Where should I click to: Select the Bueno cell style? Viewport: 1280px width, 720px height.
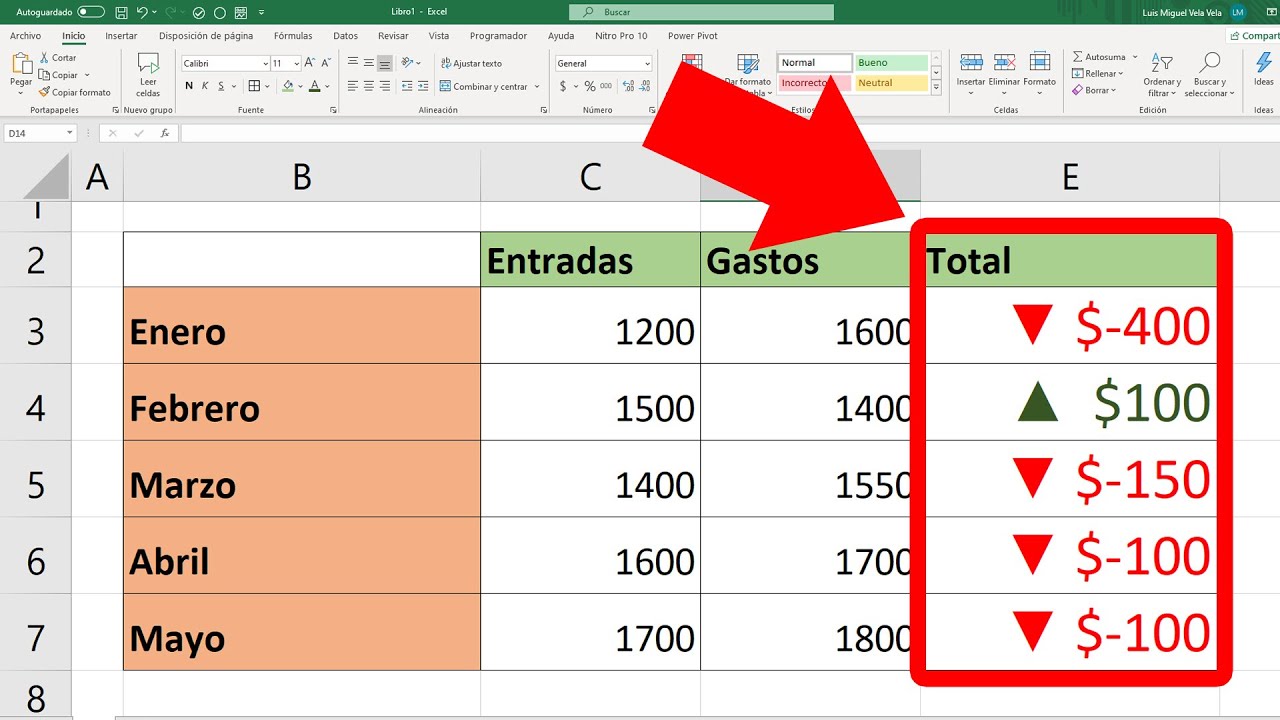click(892, 63)
